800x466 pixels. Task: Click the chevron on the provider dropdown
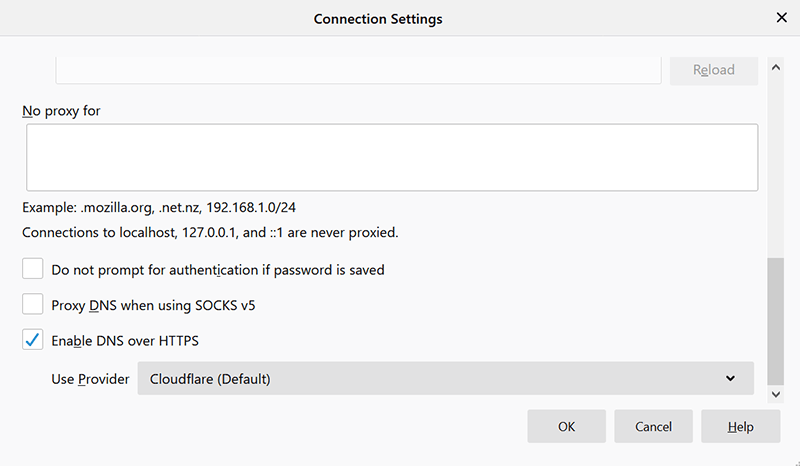(x=730, y=379)
